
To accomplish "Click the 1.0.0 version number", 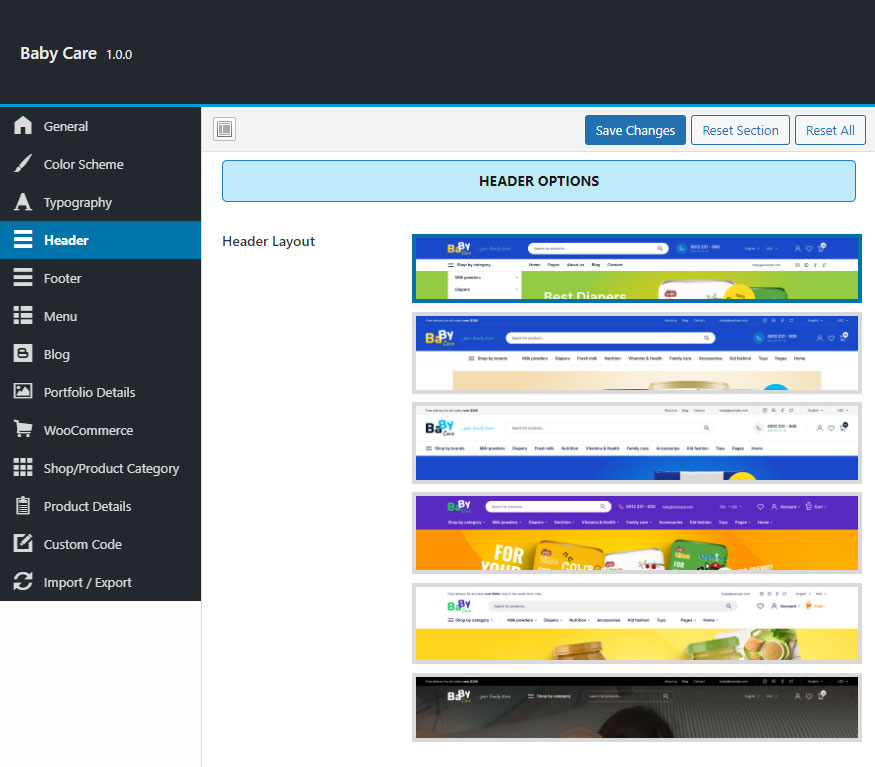I will click(119, 55).
